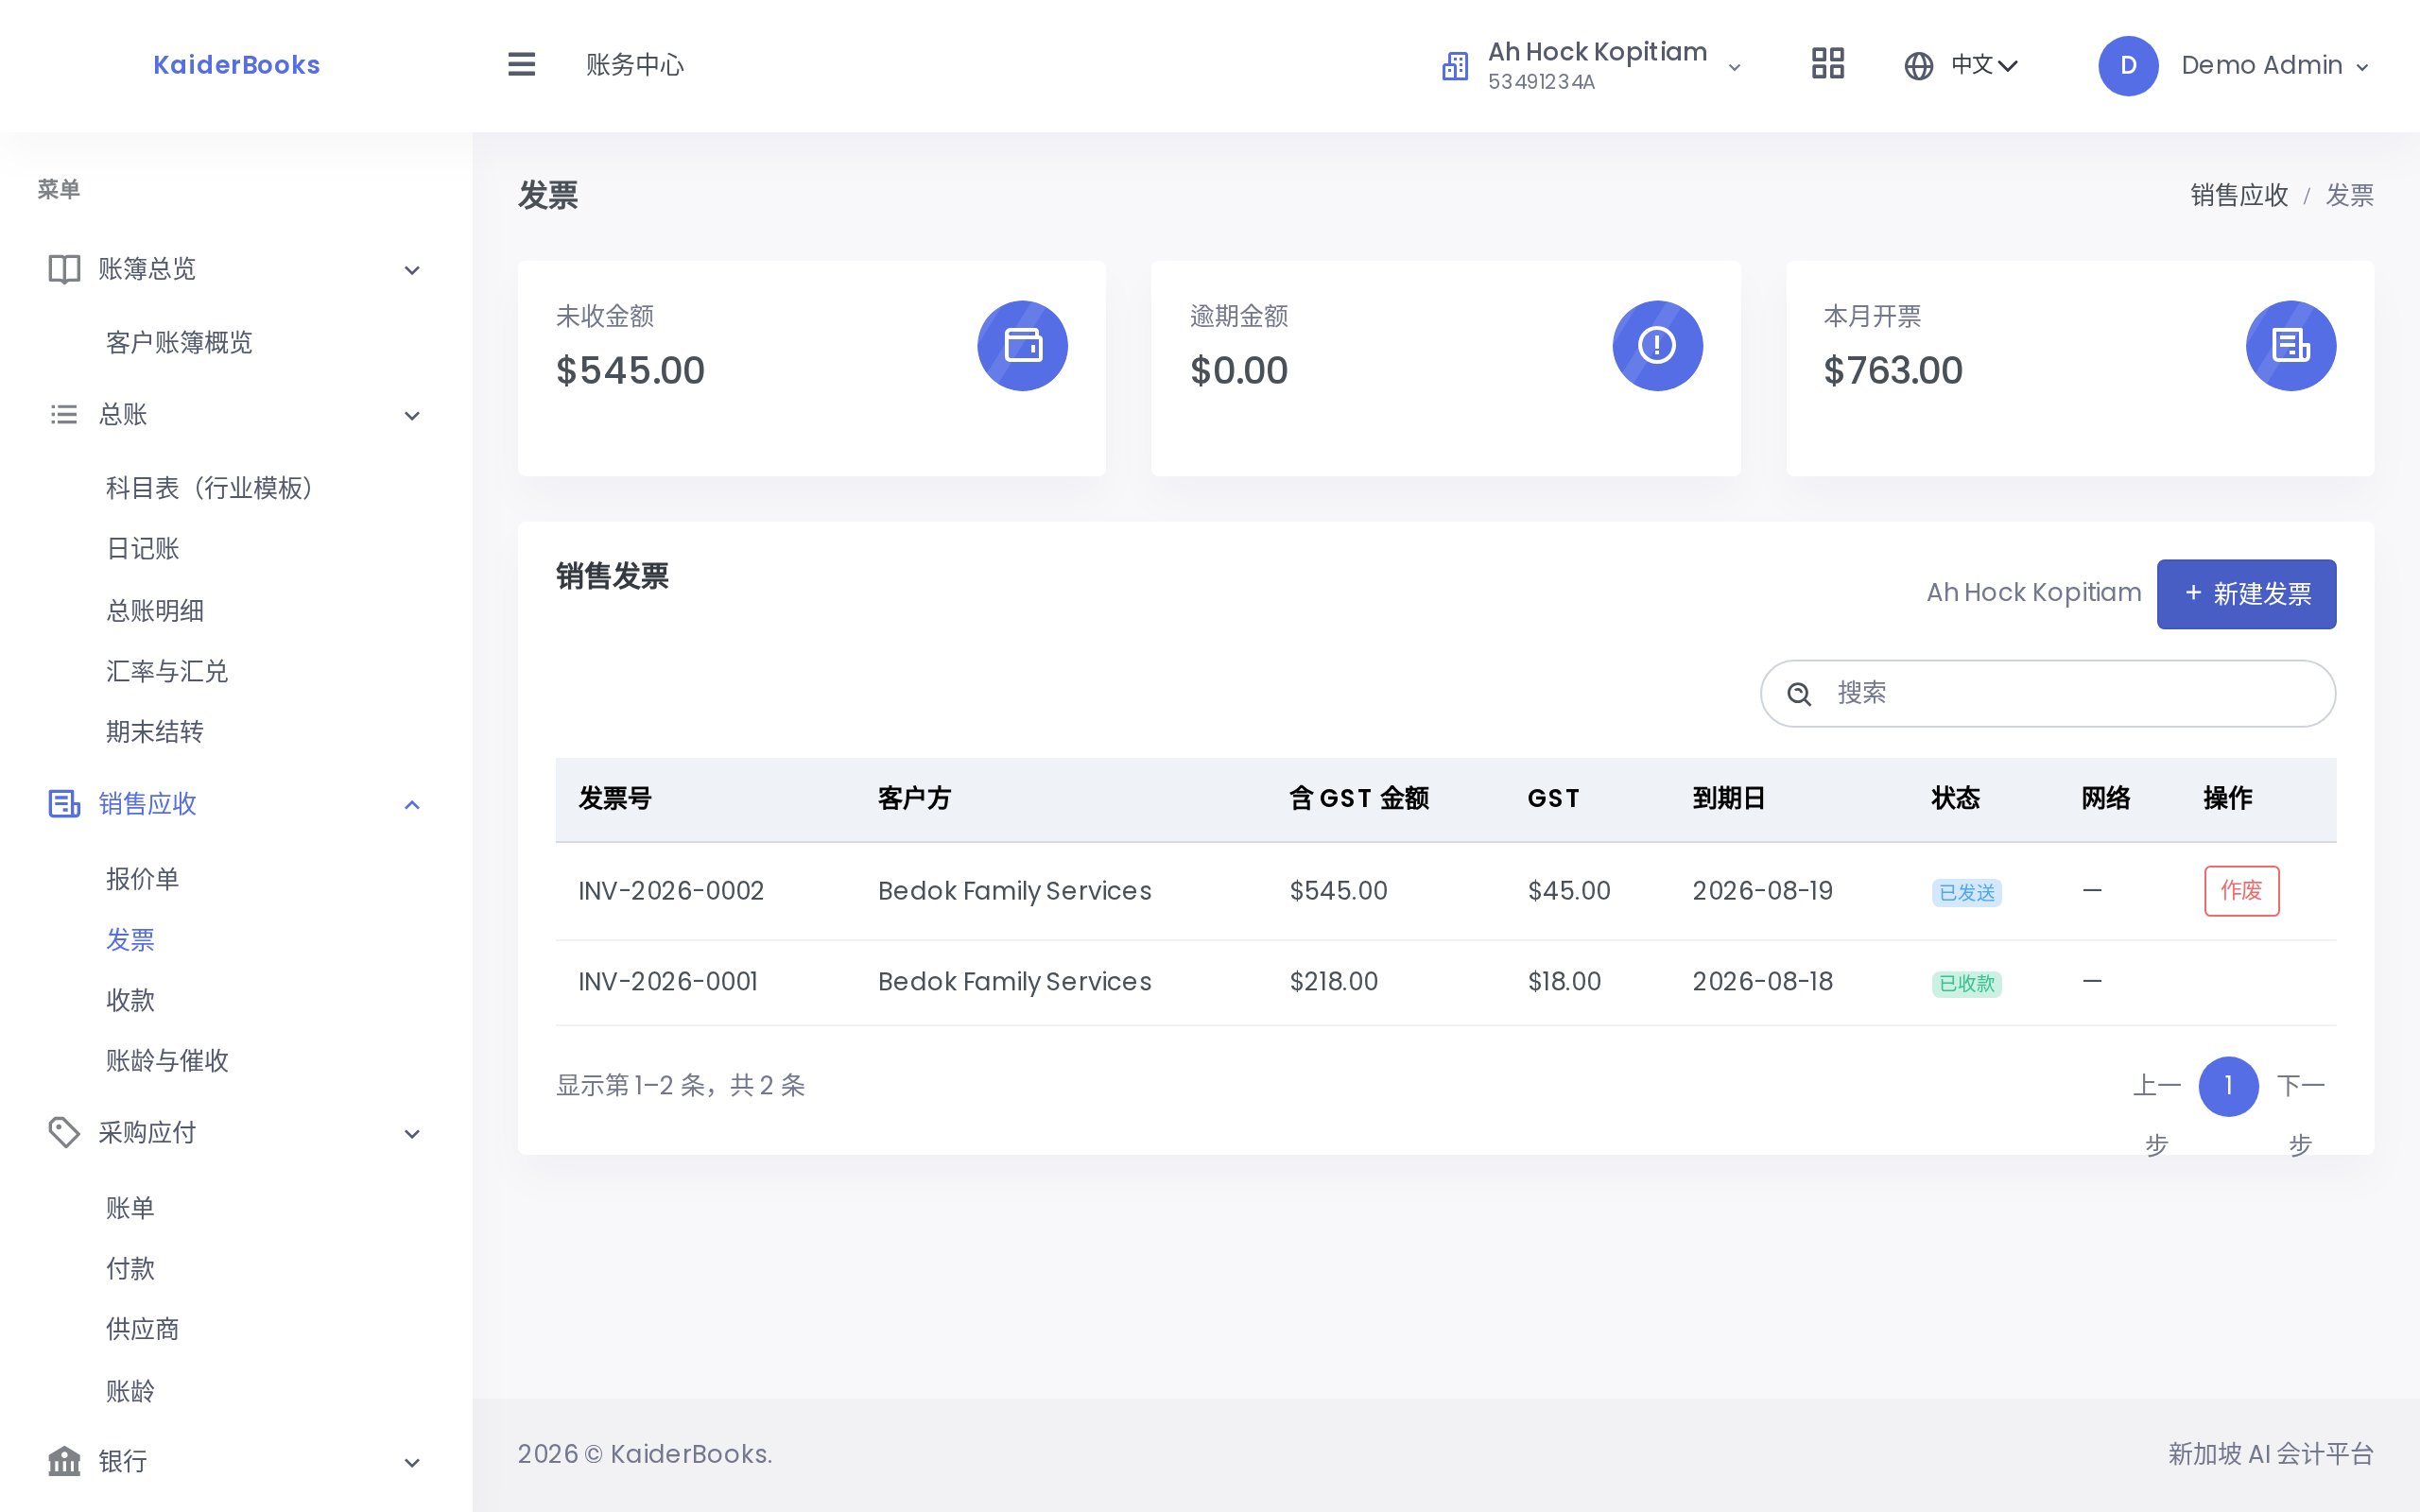Click invoice number INV-2026-0001

click(668, 982)
